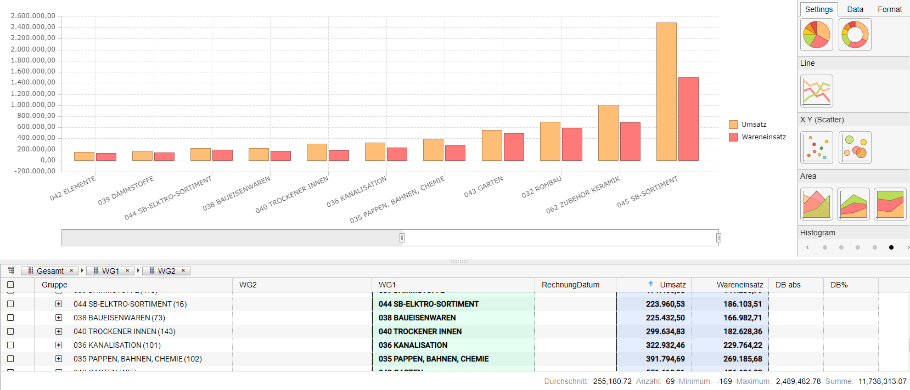This screenshot has height=390, width=910.
Task: Check the 040 TROCKENER INNEN row checkbox
Action: (x=10, y=331)
